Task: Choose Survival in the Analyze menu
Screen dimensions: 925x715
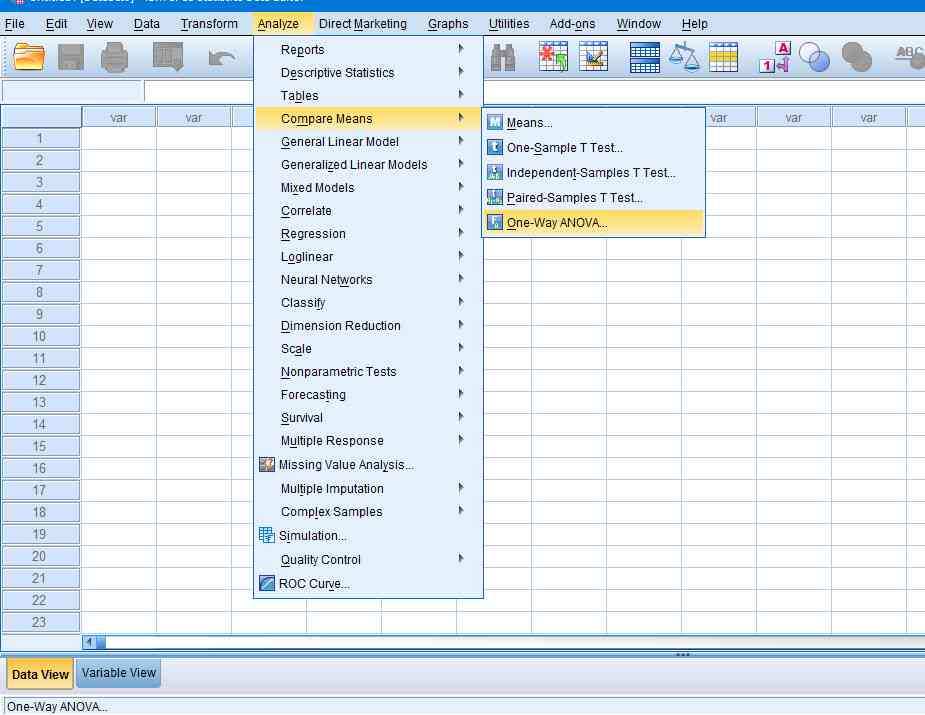Action: click(368, 418)
